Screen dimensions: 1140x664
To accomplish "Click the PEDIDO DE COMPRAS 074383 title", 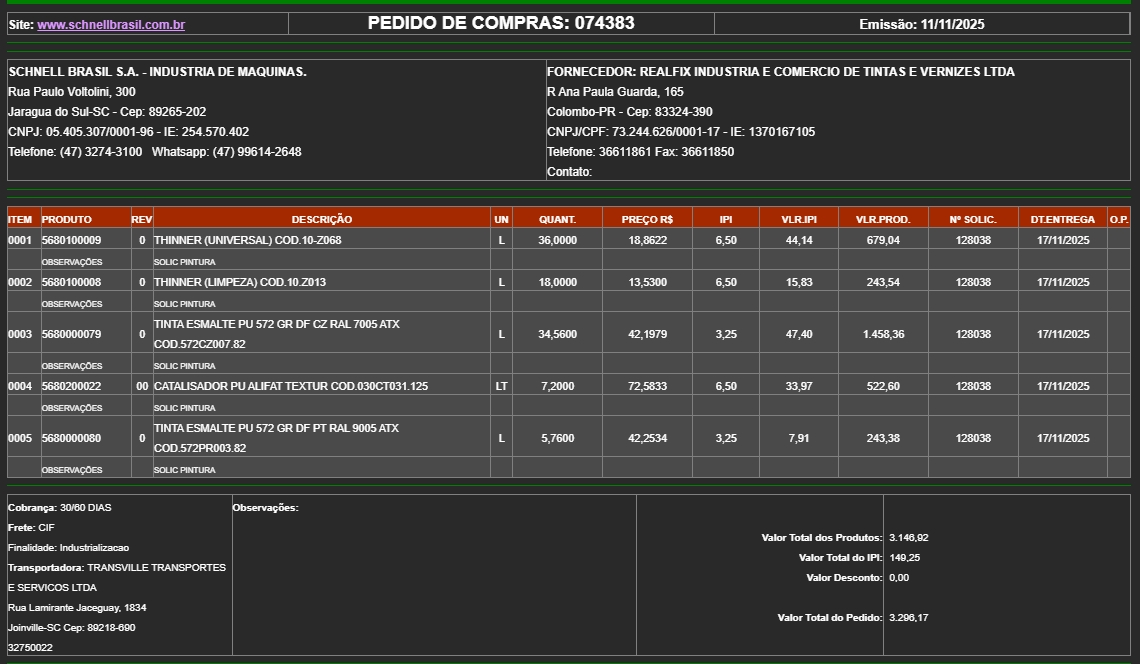I will click(500, 23).
